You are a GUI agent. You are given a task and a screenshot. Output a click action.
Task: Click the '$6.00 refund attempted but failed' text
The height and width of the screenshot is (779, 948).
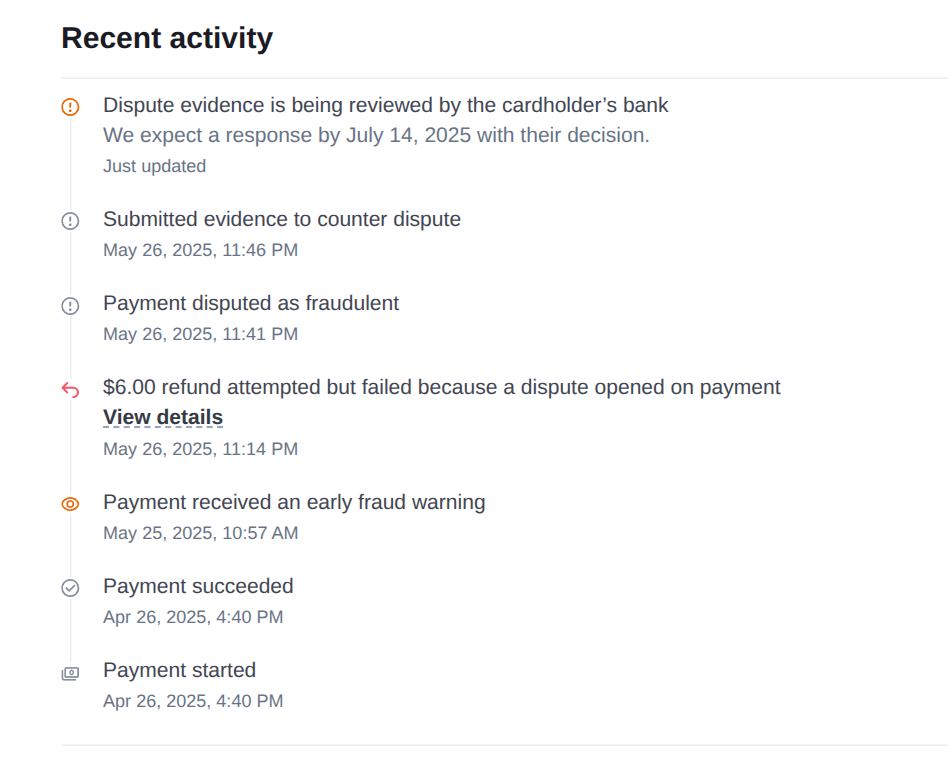[441, 387]
